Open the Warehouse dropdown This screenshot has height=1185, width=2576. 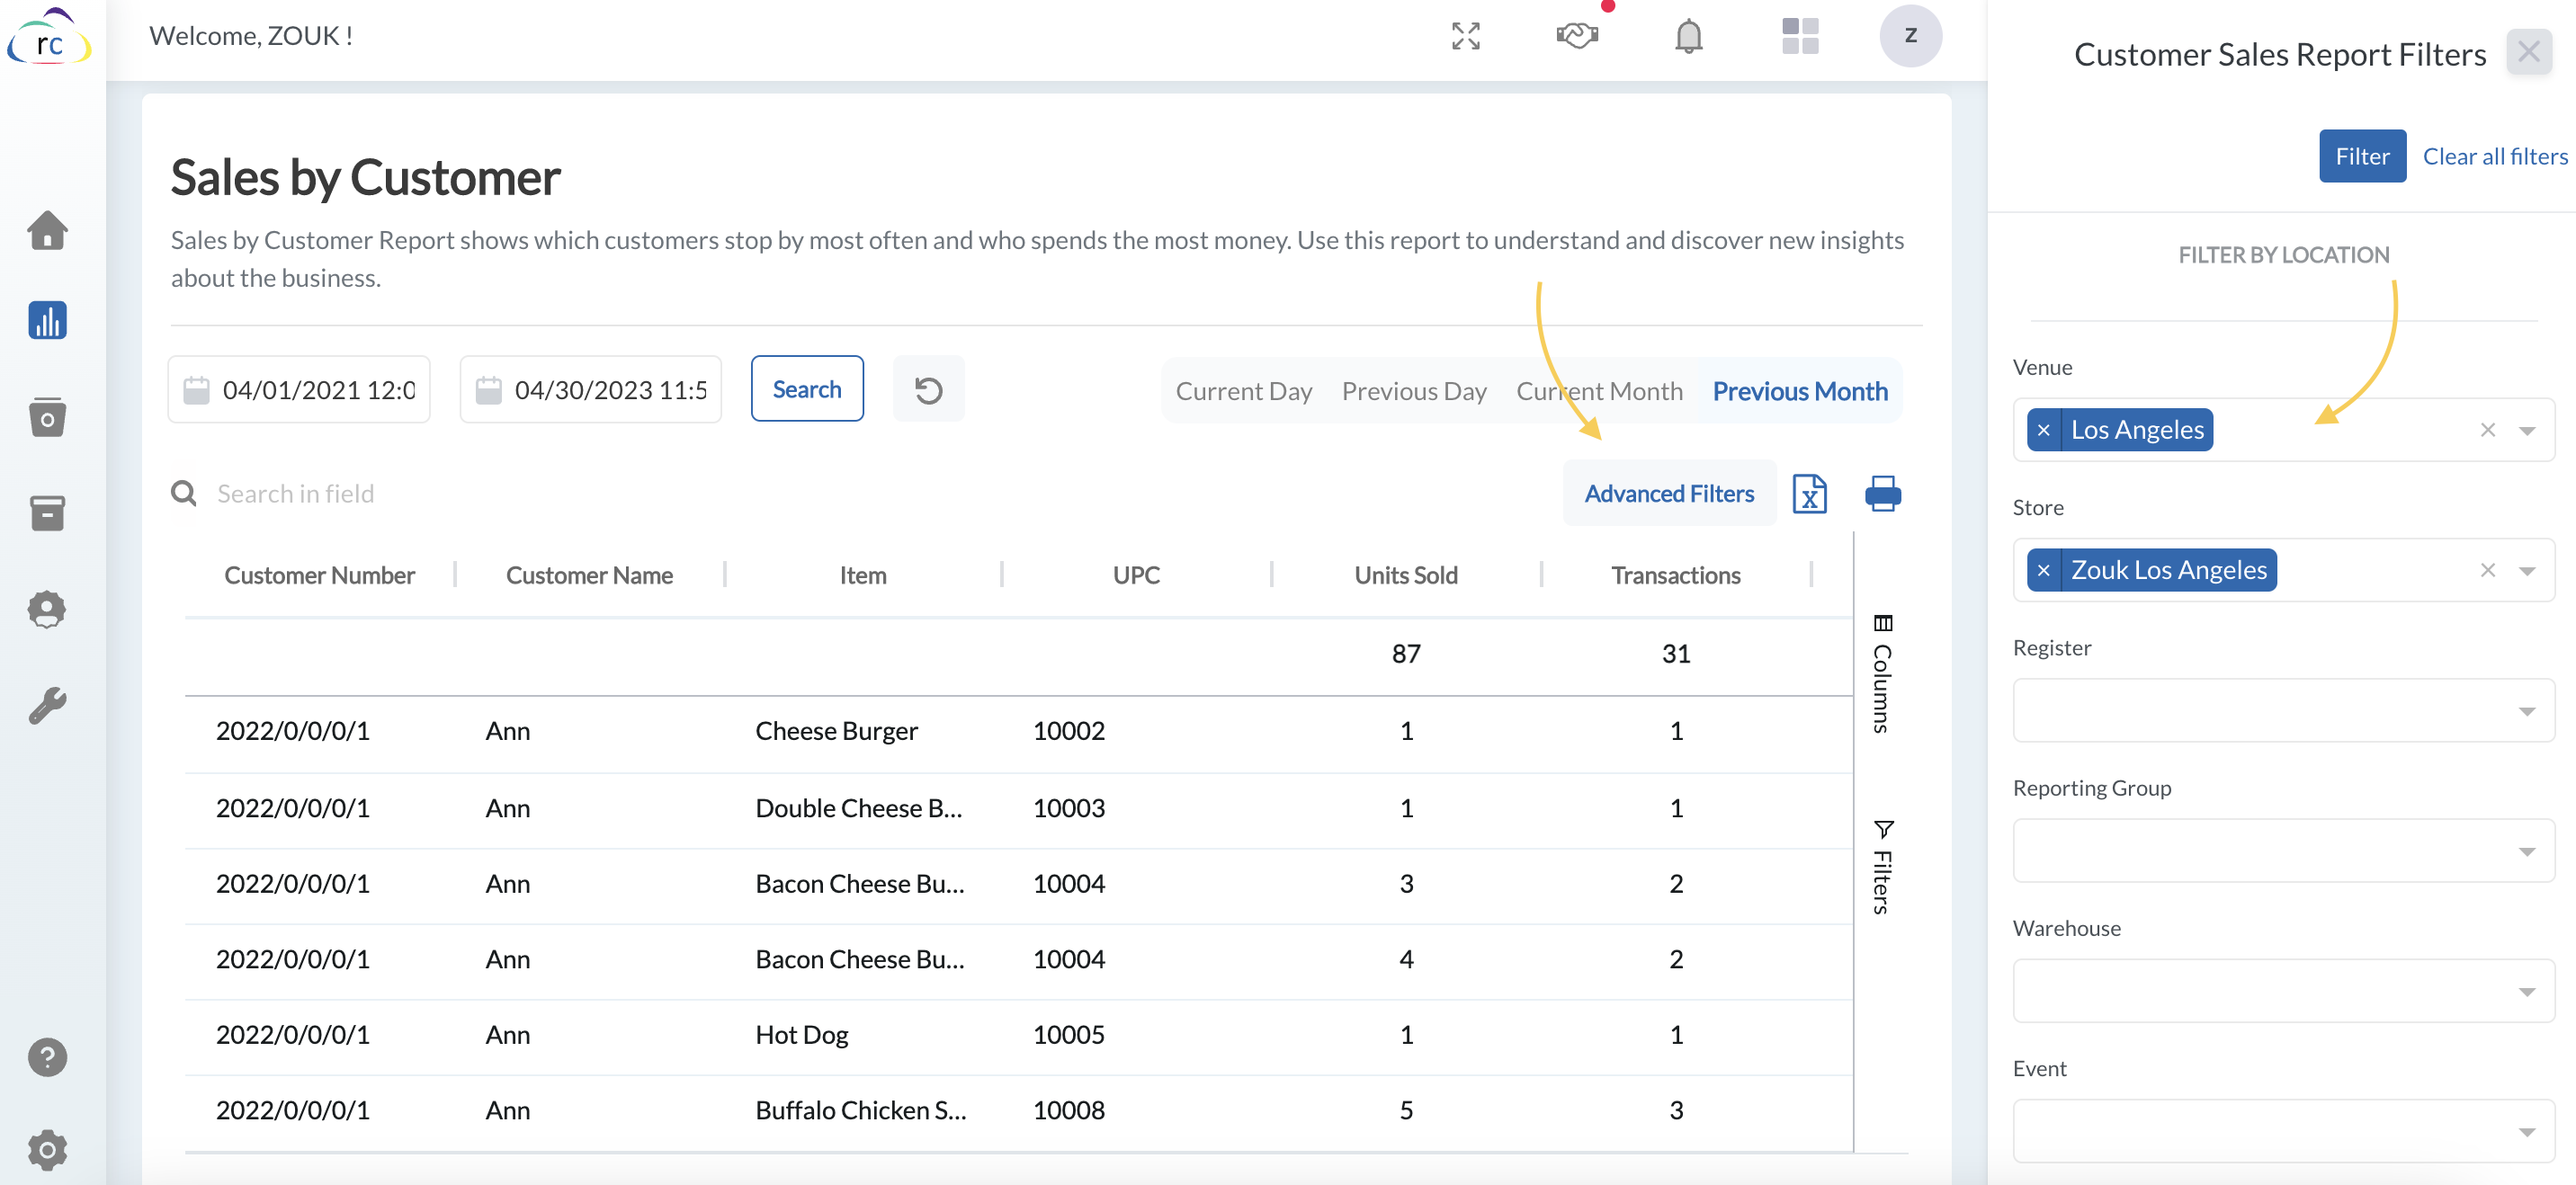pos(2283,990)
